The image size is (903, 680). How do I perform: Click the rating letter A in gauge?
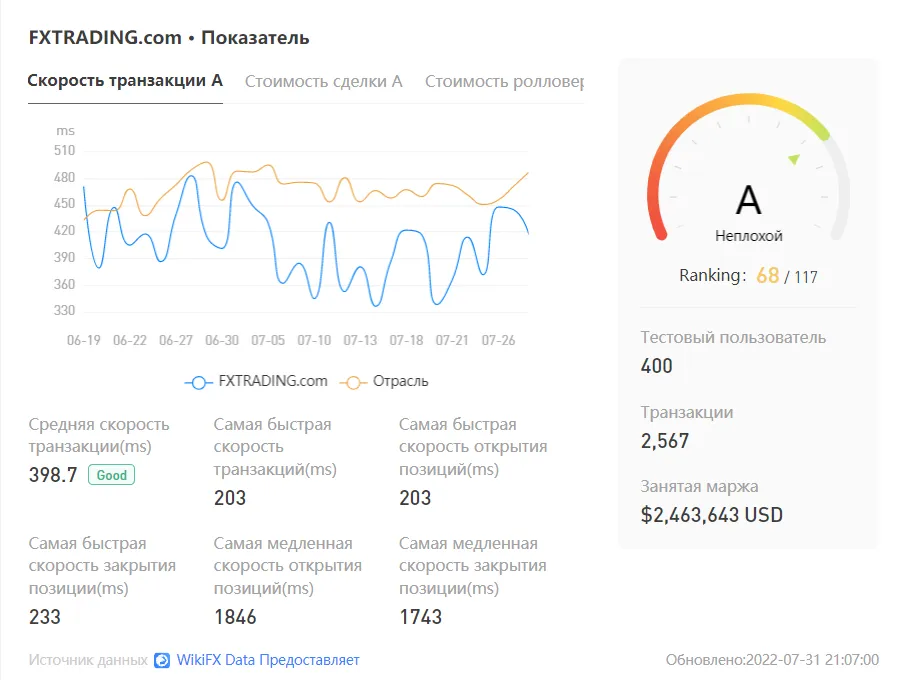(748, 200)
